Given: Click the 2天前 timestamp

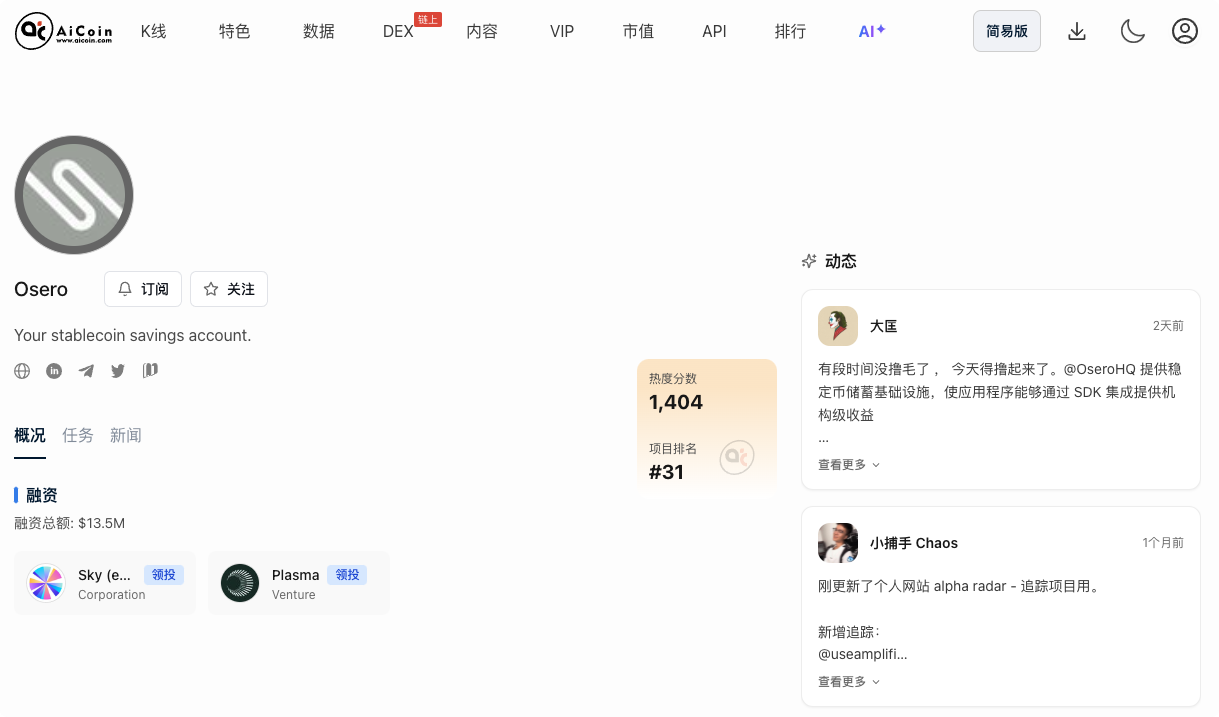Looking at the screenshot, I should tap(1168, 326).
